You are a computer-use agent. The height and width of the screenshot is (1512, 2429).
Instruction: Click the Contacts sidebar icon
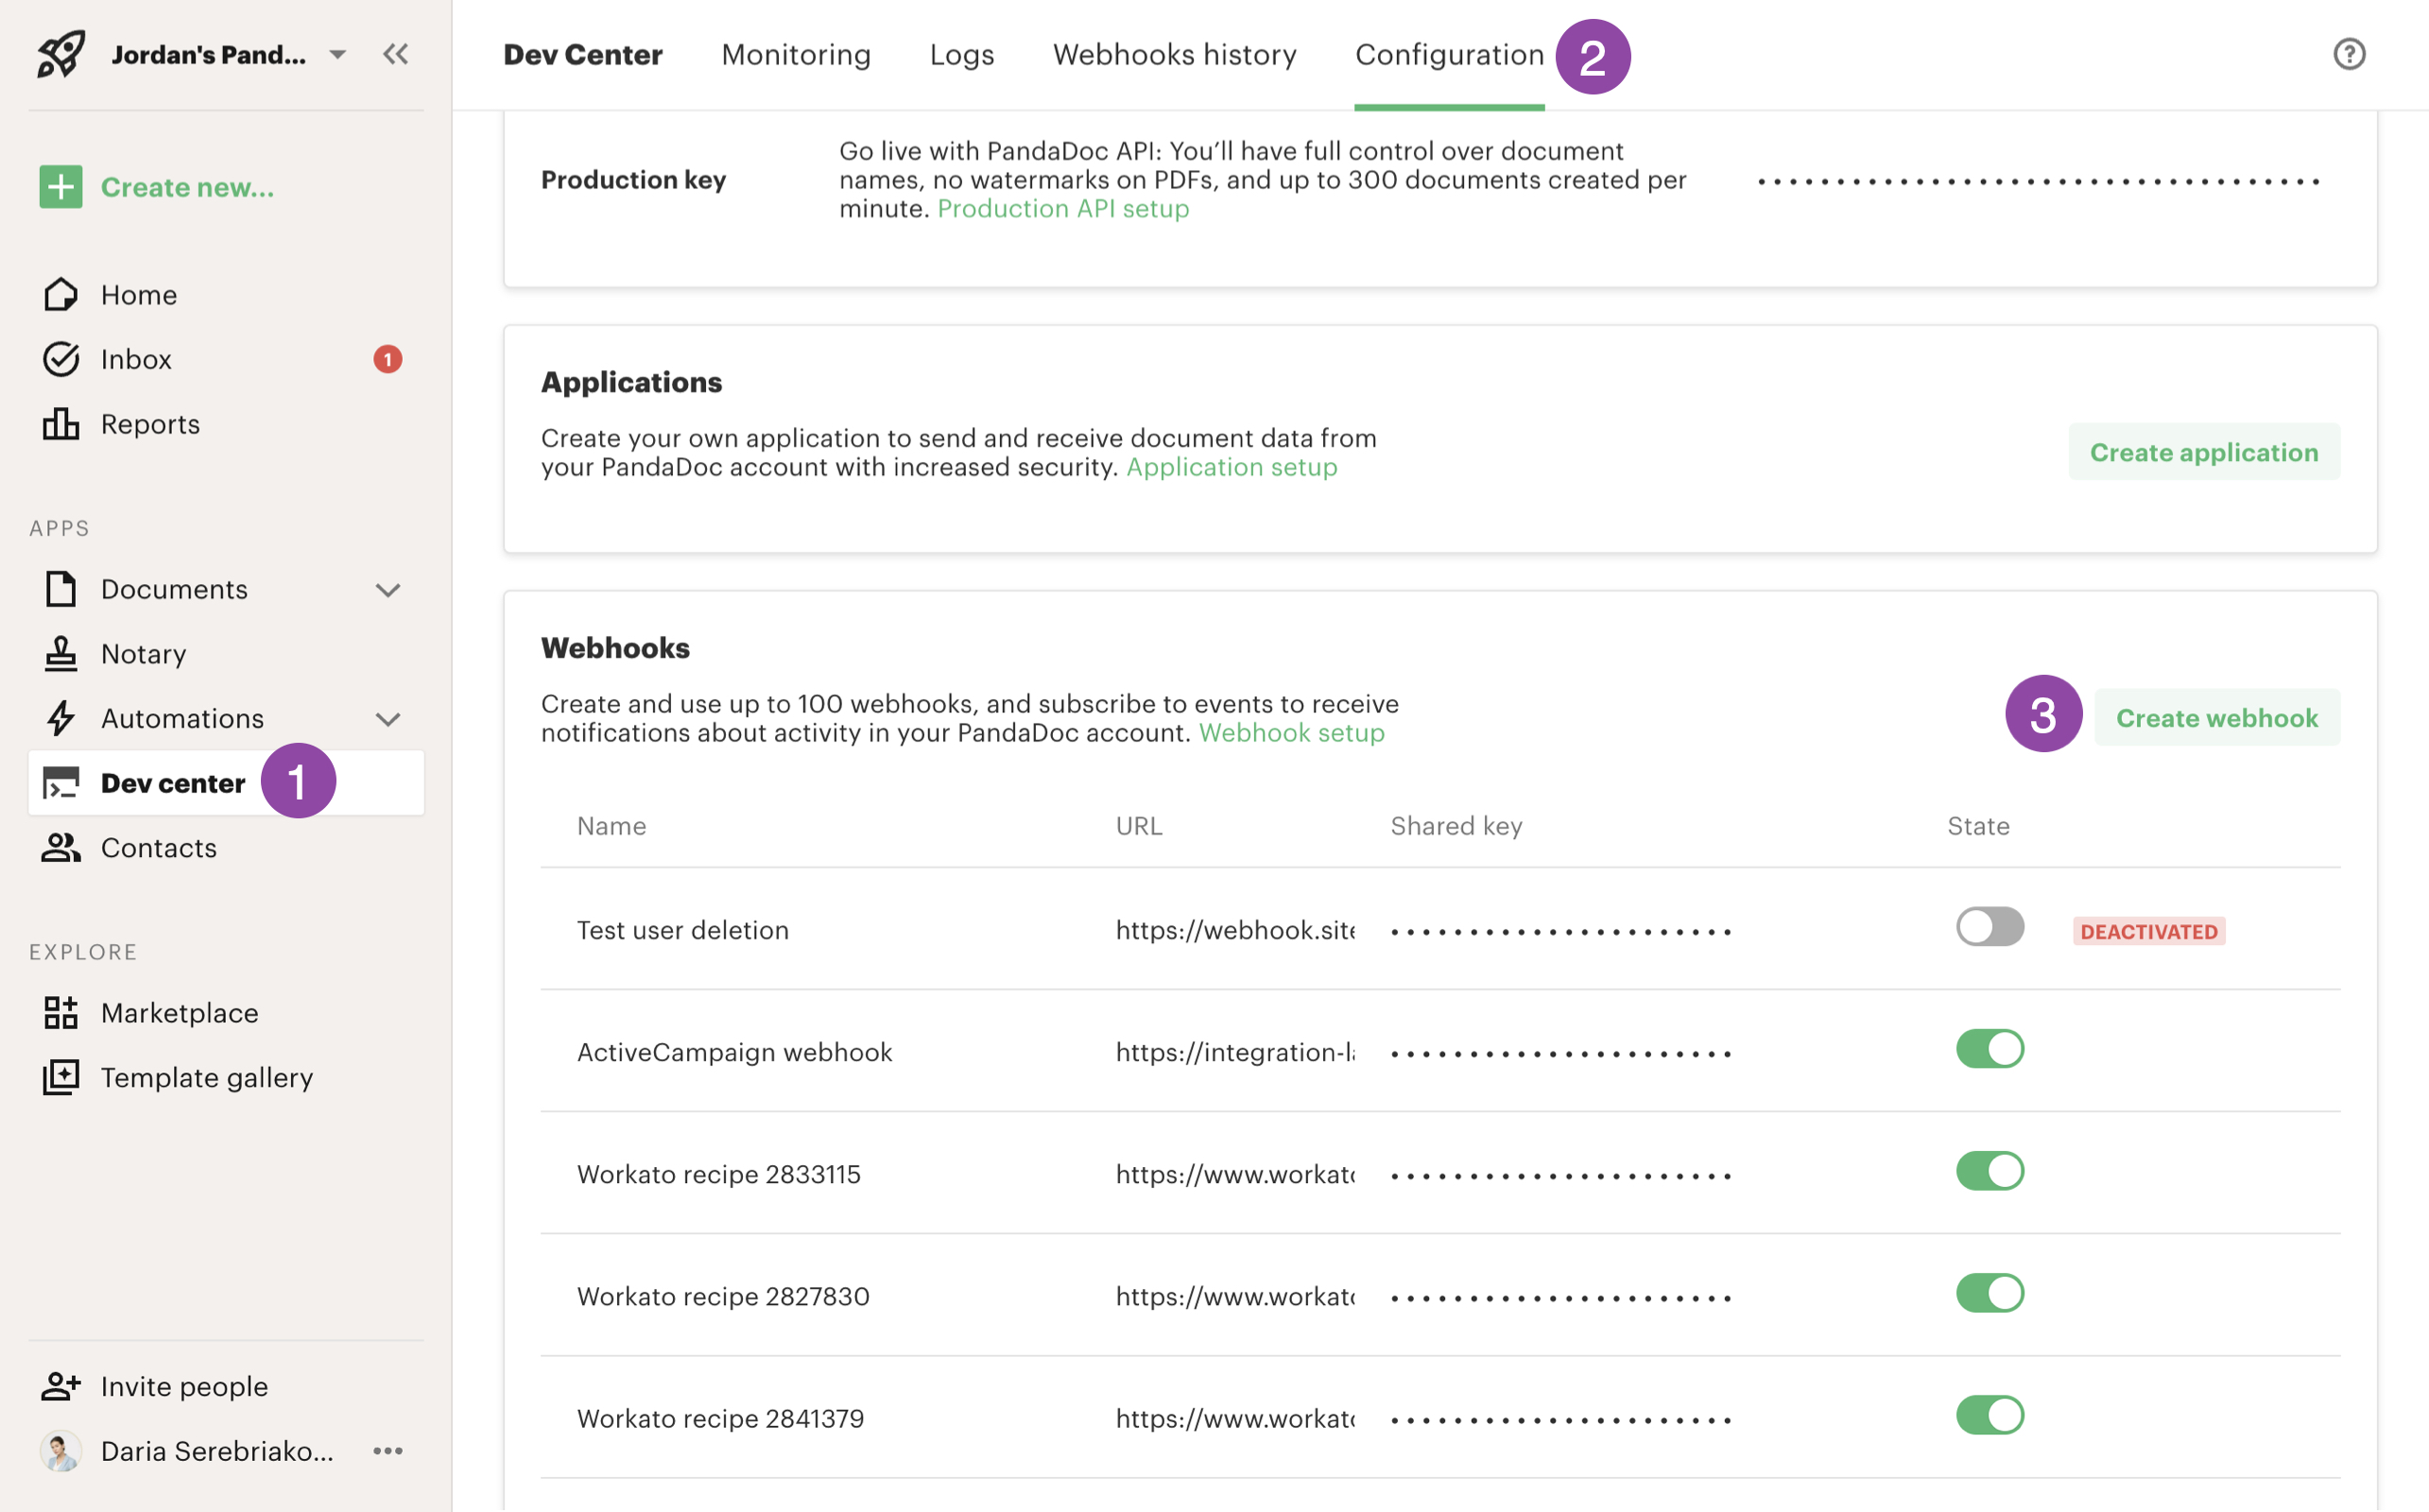pos(60,849)
